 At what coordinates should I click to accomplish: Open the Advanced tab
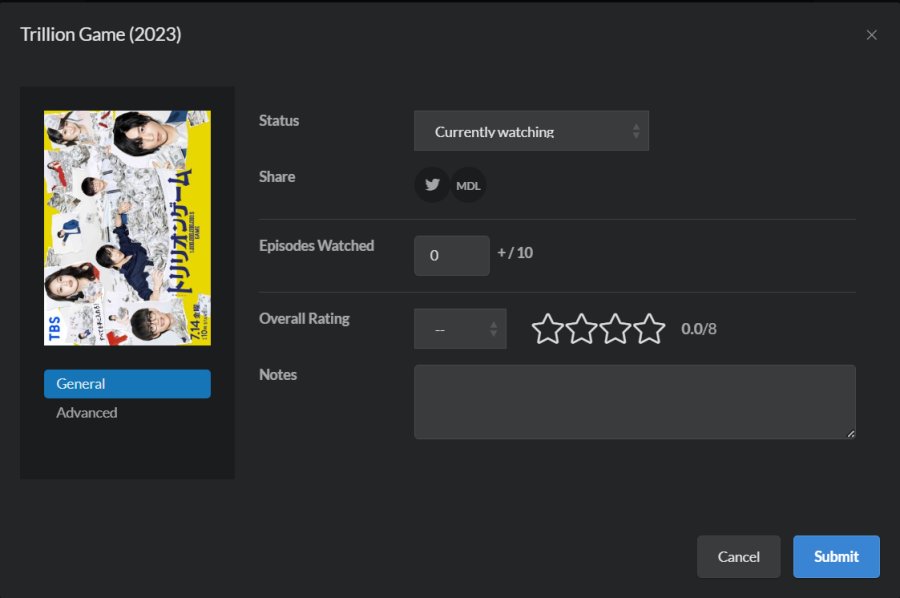click(87, 413)
